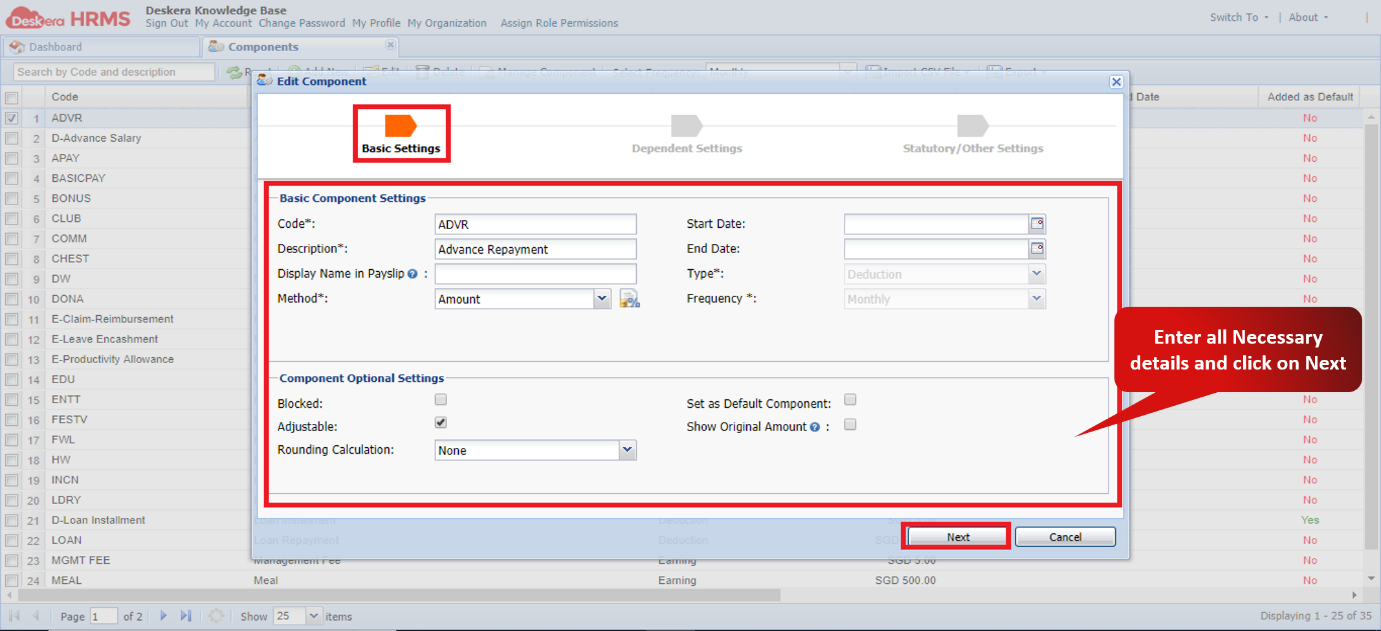This screenshot has width=1381, height=631.
Task: Click the Cancel button
Action: 1065,537
